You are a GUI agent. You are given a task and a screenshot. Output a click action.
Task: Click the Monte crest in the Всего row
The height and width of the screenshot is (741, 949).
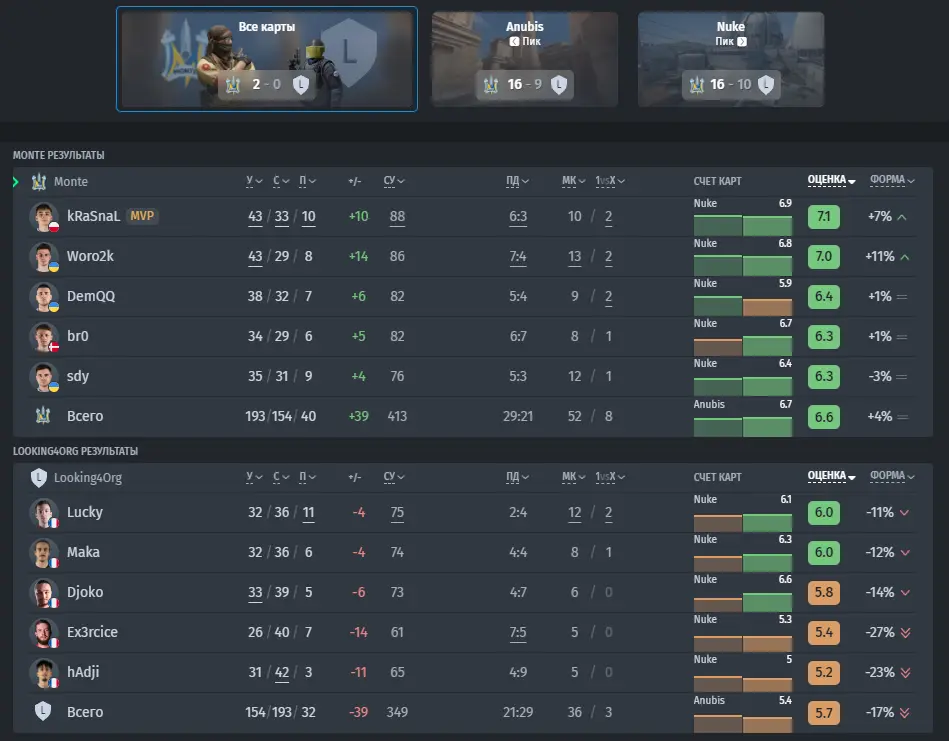pyautogui.click(x=42, y=416)
